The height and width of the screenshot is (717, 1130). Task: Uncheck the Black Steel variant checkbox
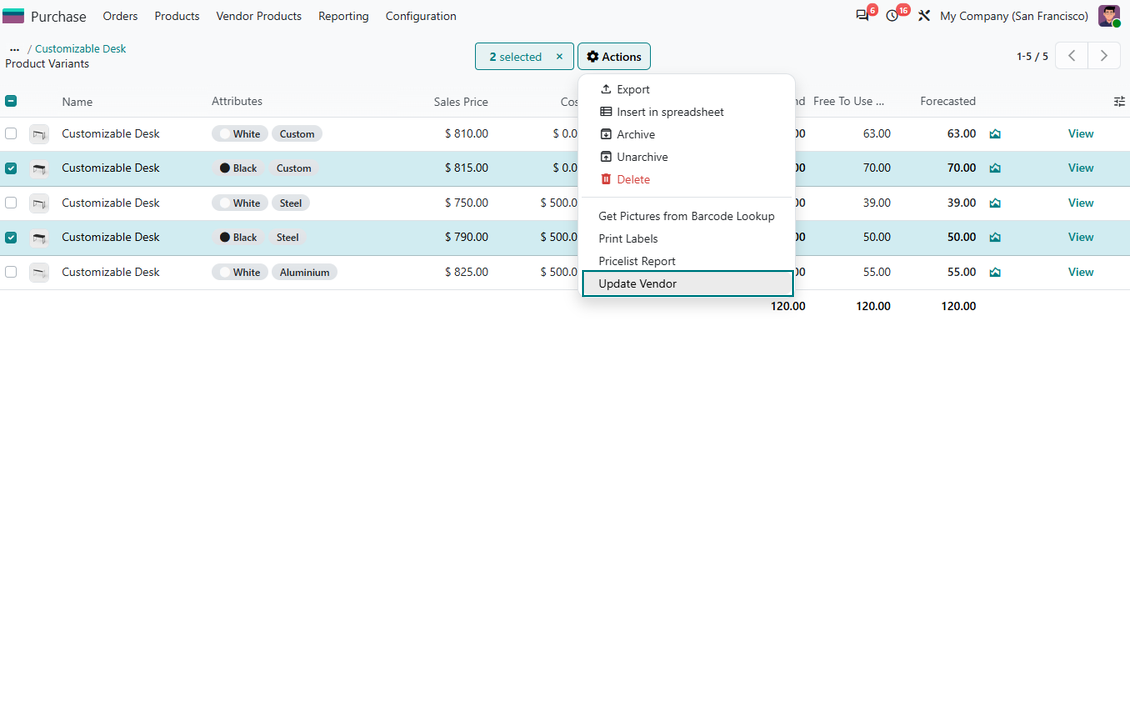[11, 237]
